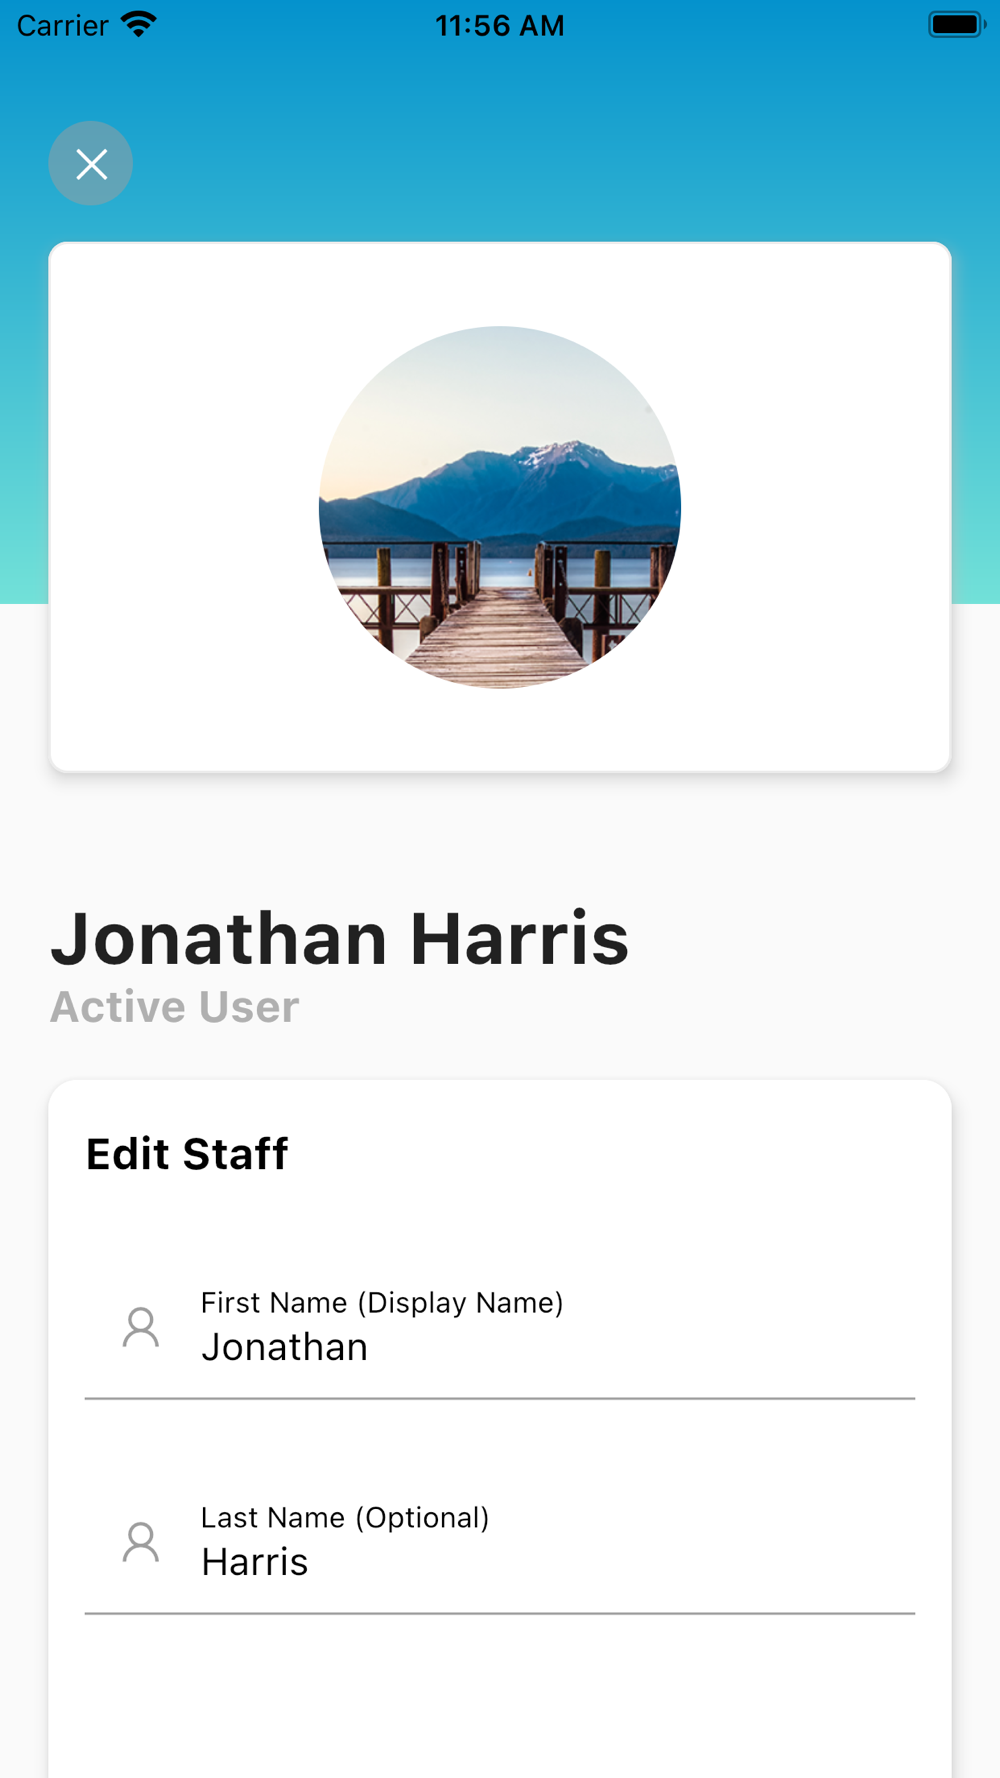The width and height of the screenshot is (1000, 1778).
Task: Tap the 11:56 AM clock
Action: (x=500, y=25)
